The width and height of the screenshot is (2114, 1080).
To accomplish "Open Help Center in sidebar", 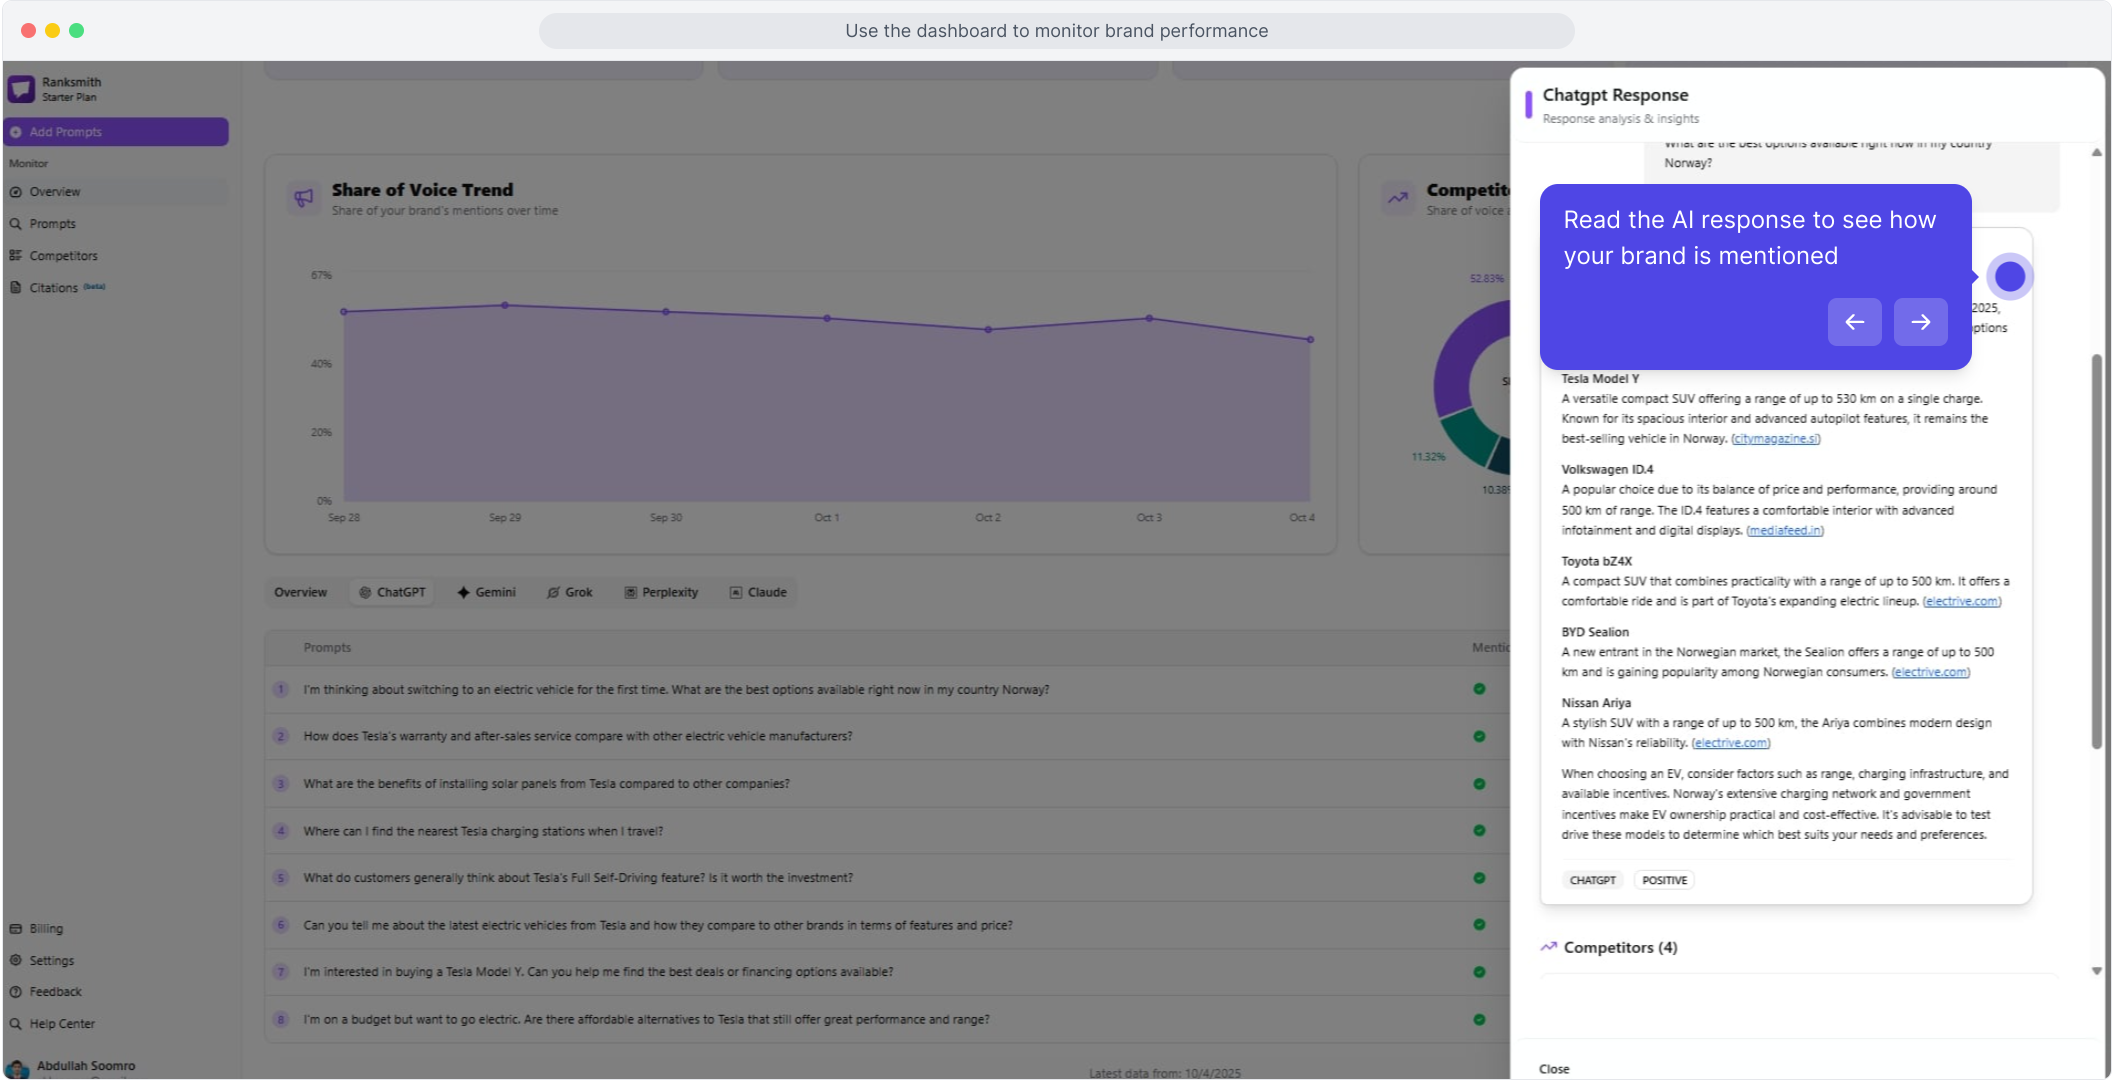I will pos(61,1023).
